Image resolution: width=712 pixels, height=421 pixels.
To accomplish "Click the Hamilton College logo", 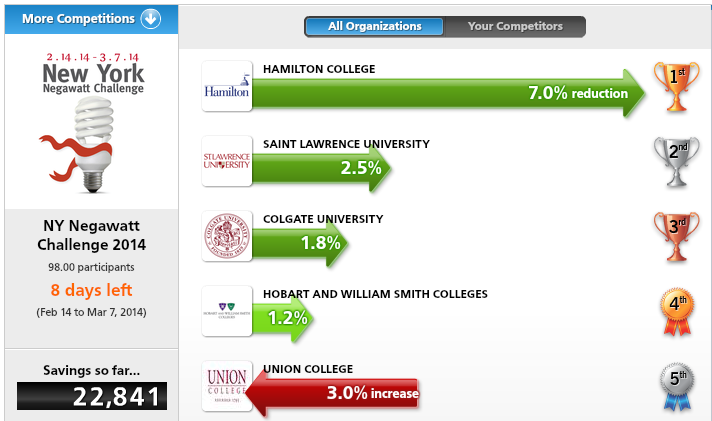I will tap(227, 86).
